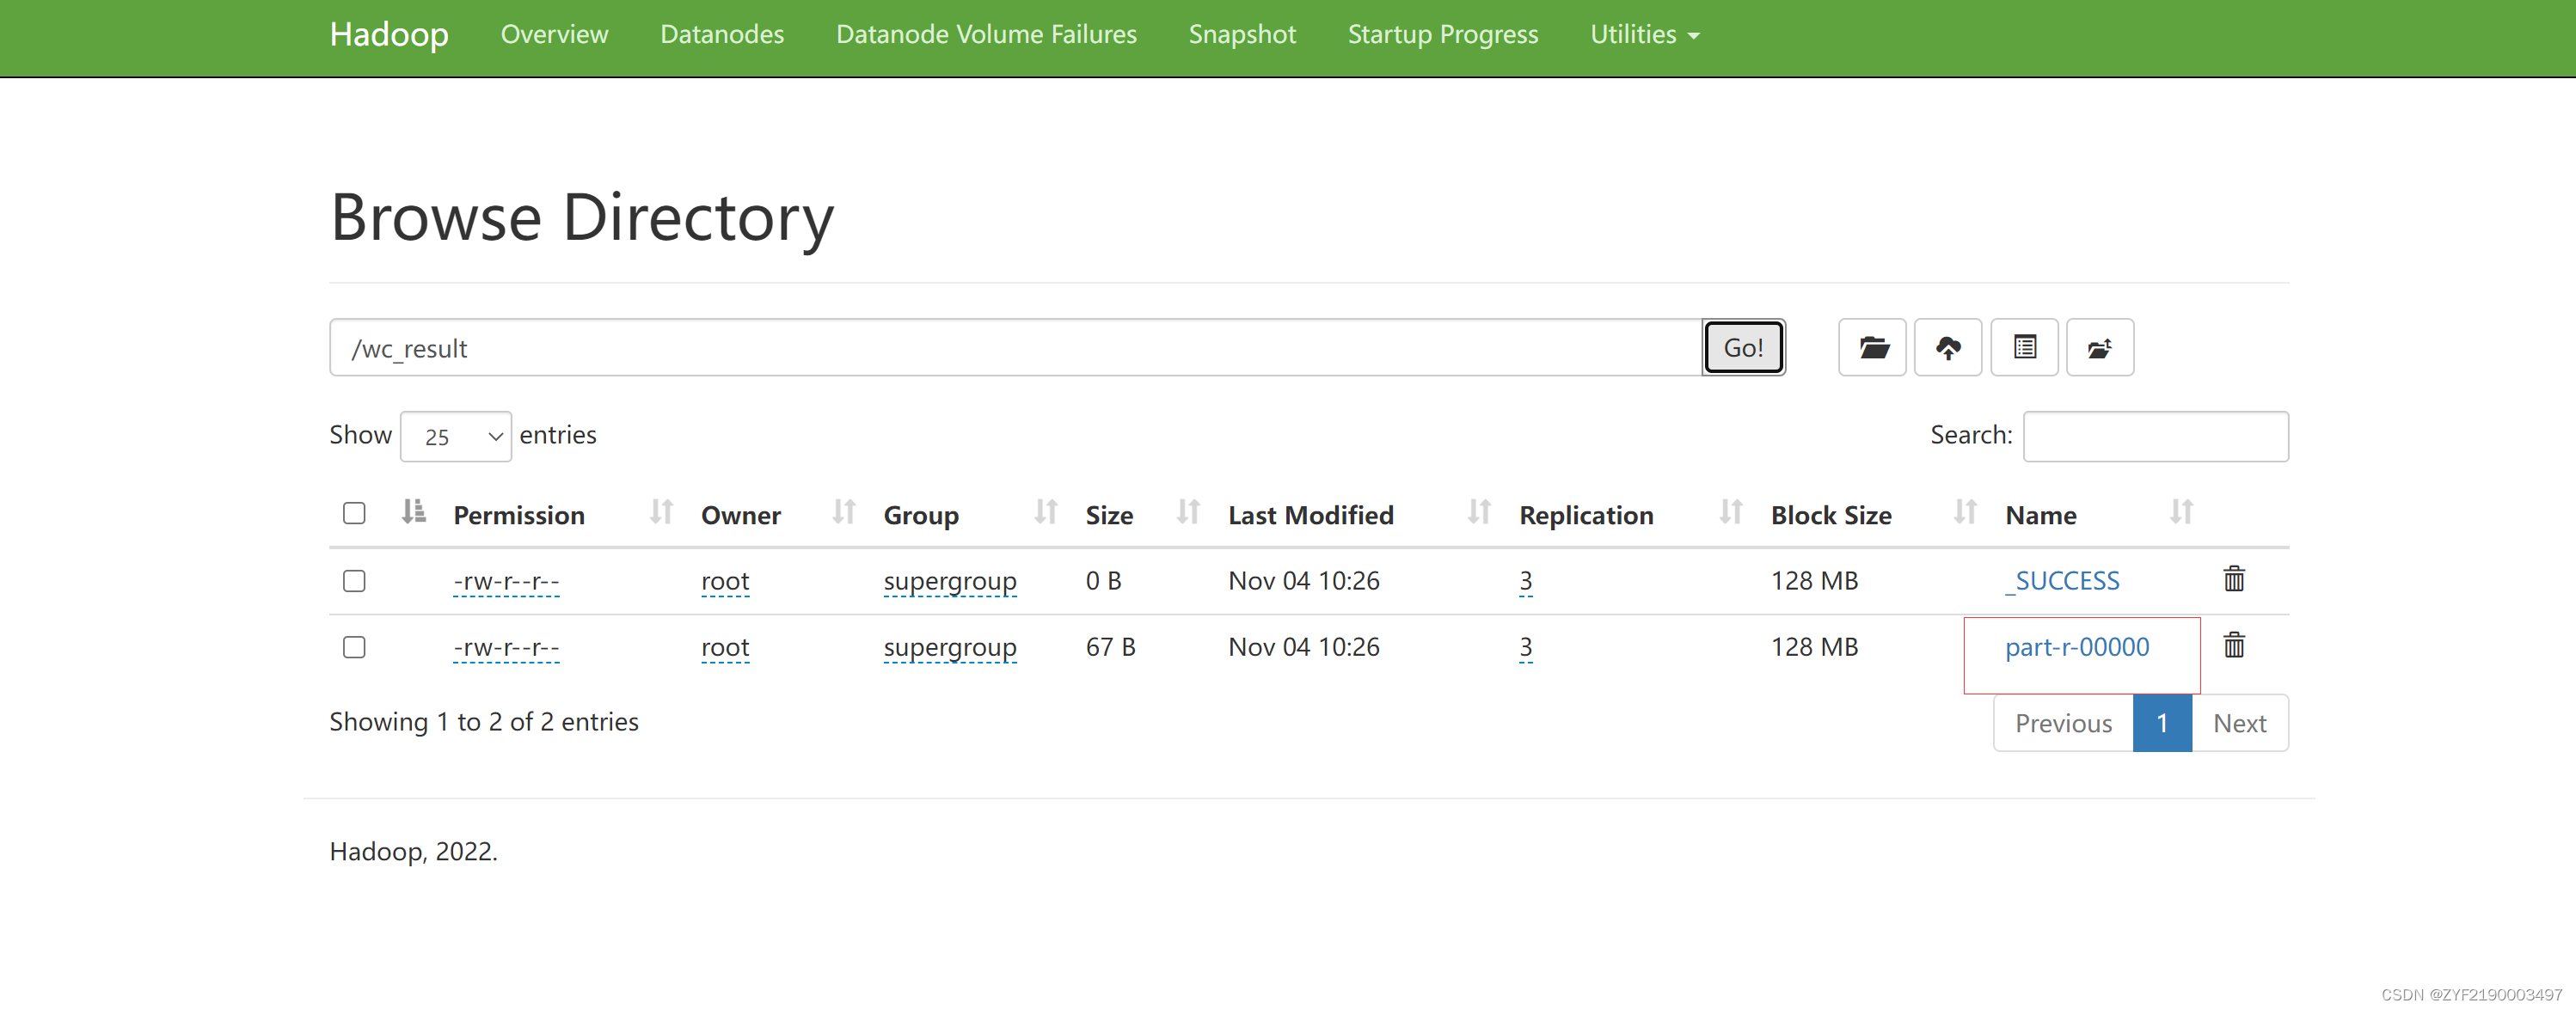This screenshot has width=2576, height=1009.
Task: Click the Next pagination button
Action: pos(2238,723)
